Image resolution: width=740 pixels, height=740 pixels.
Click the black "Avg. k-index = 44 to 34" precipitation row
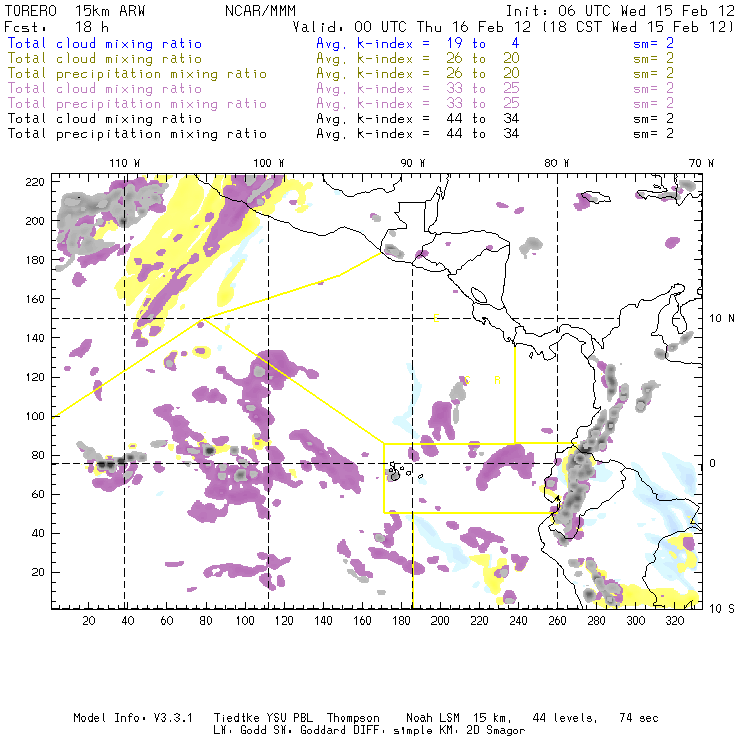point(418,134)
